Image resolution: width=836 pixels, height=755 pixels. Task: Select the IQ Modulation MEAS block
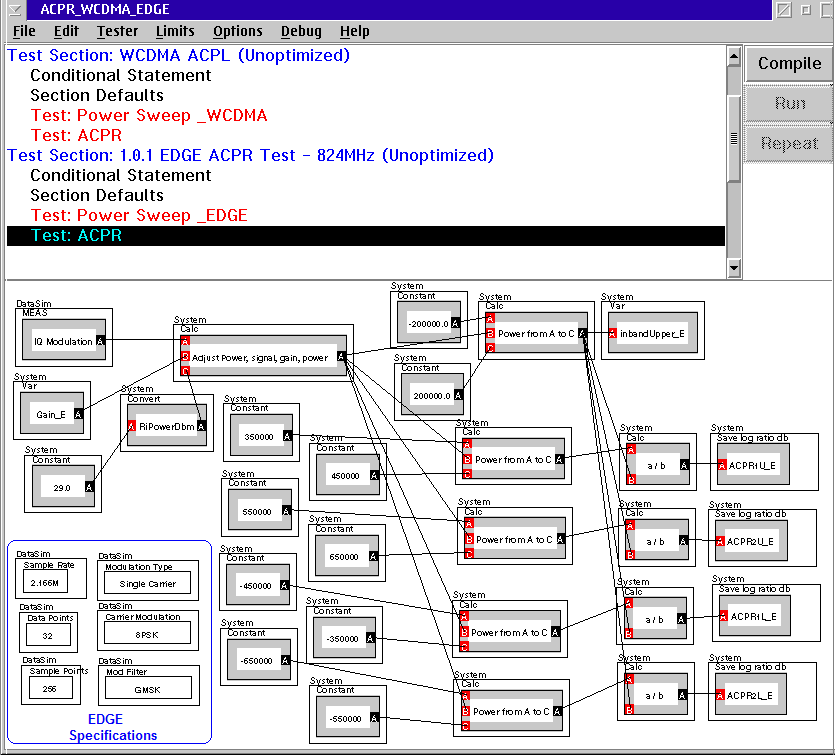pos(63,339)
